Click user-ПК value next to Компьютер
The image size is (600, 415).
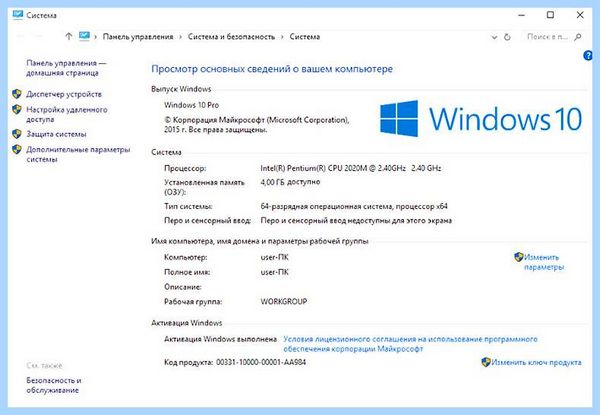274,257
